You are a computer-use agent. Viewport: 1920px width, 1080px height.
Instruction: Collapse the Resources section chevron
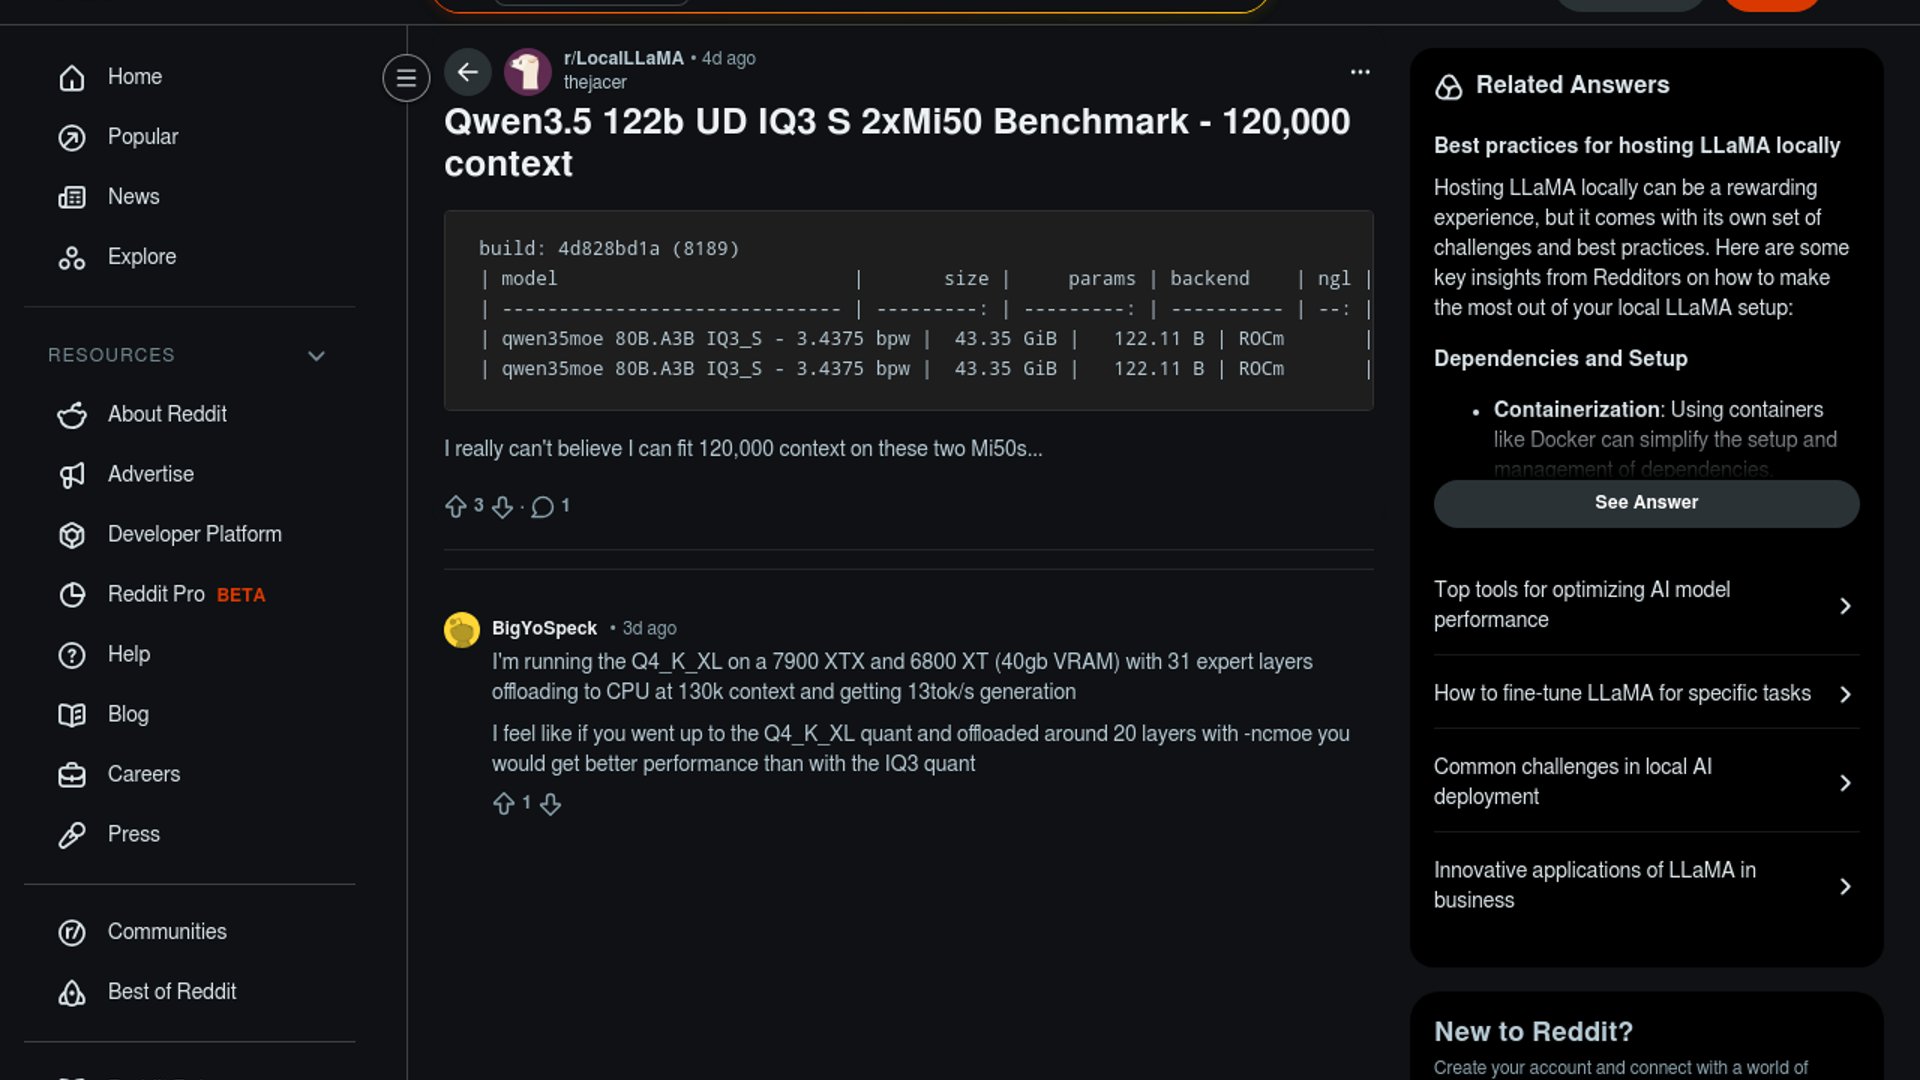click(316, 356)
